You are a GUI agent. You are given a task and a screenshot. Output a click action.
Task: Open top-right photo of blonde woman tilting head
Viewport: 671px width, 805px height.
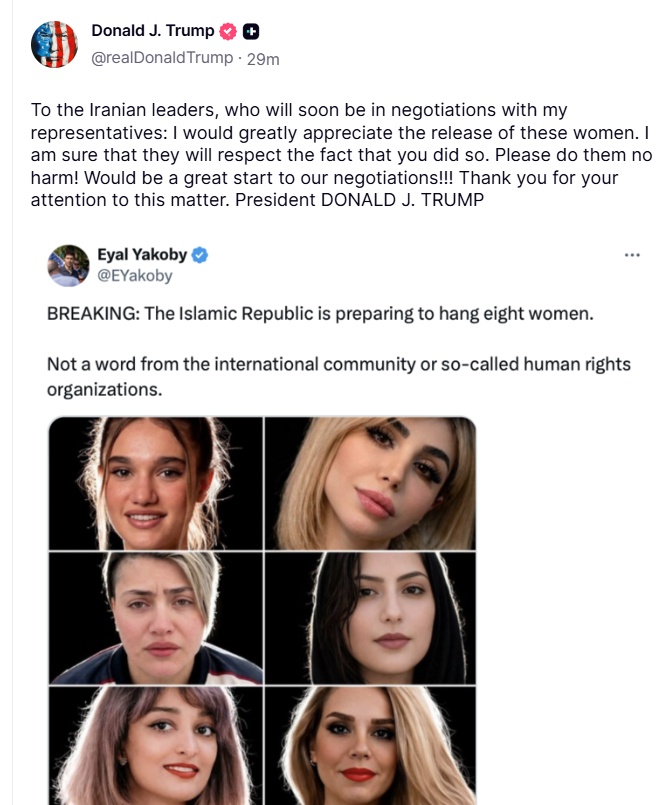[370, 483]
